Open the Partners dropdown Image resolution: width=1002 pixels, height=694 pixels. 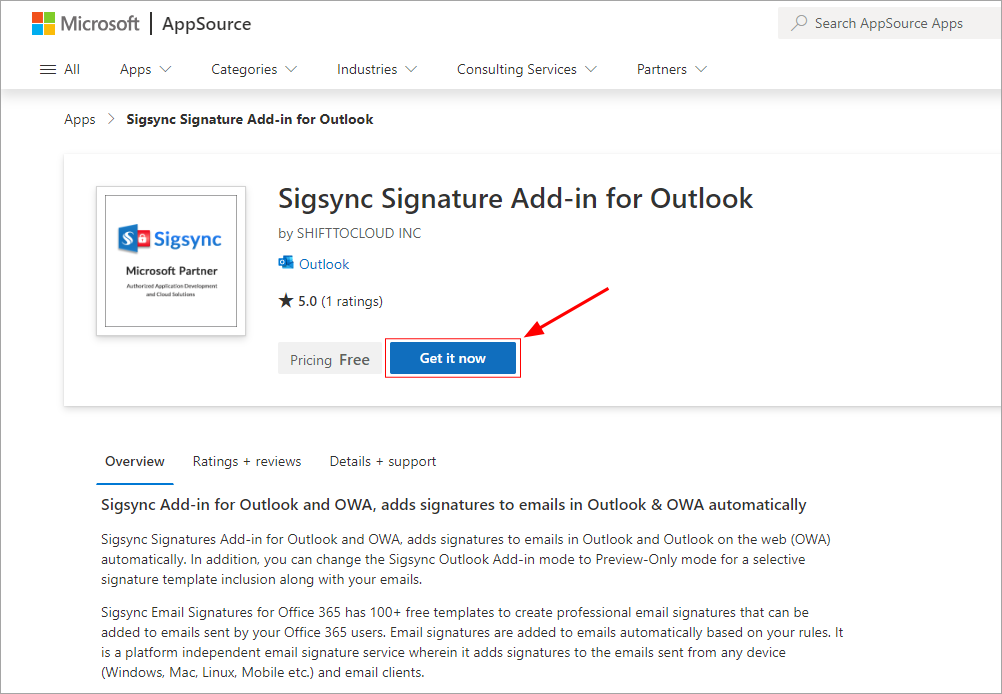pos(672,69)
